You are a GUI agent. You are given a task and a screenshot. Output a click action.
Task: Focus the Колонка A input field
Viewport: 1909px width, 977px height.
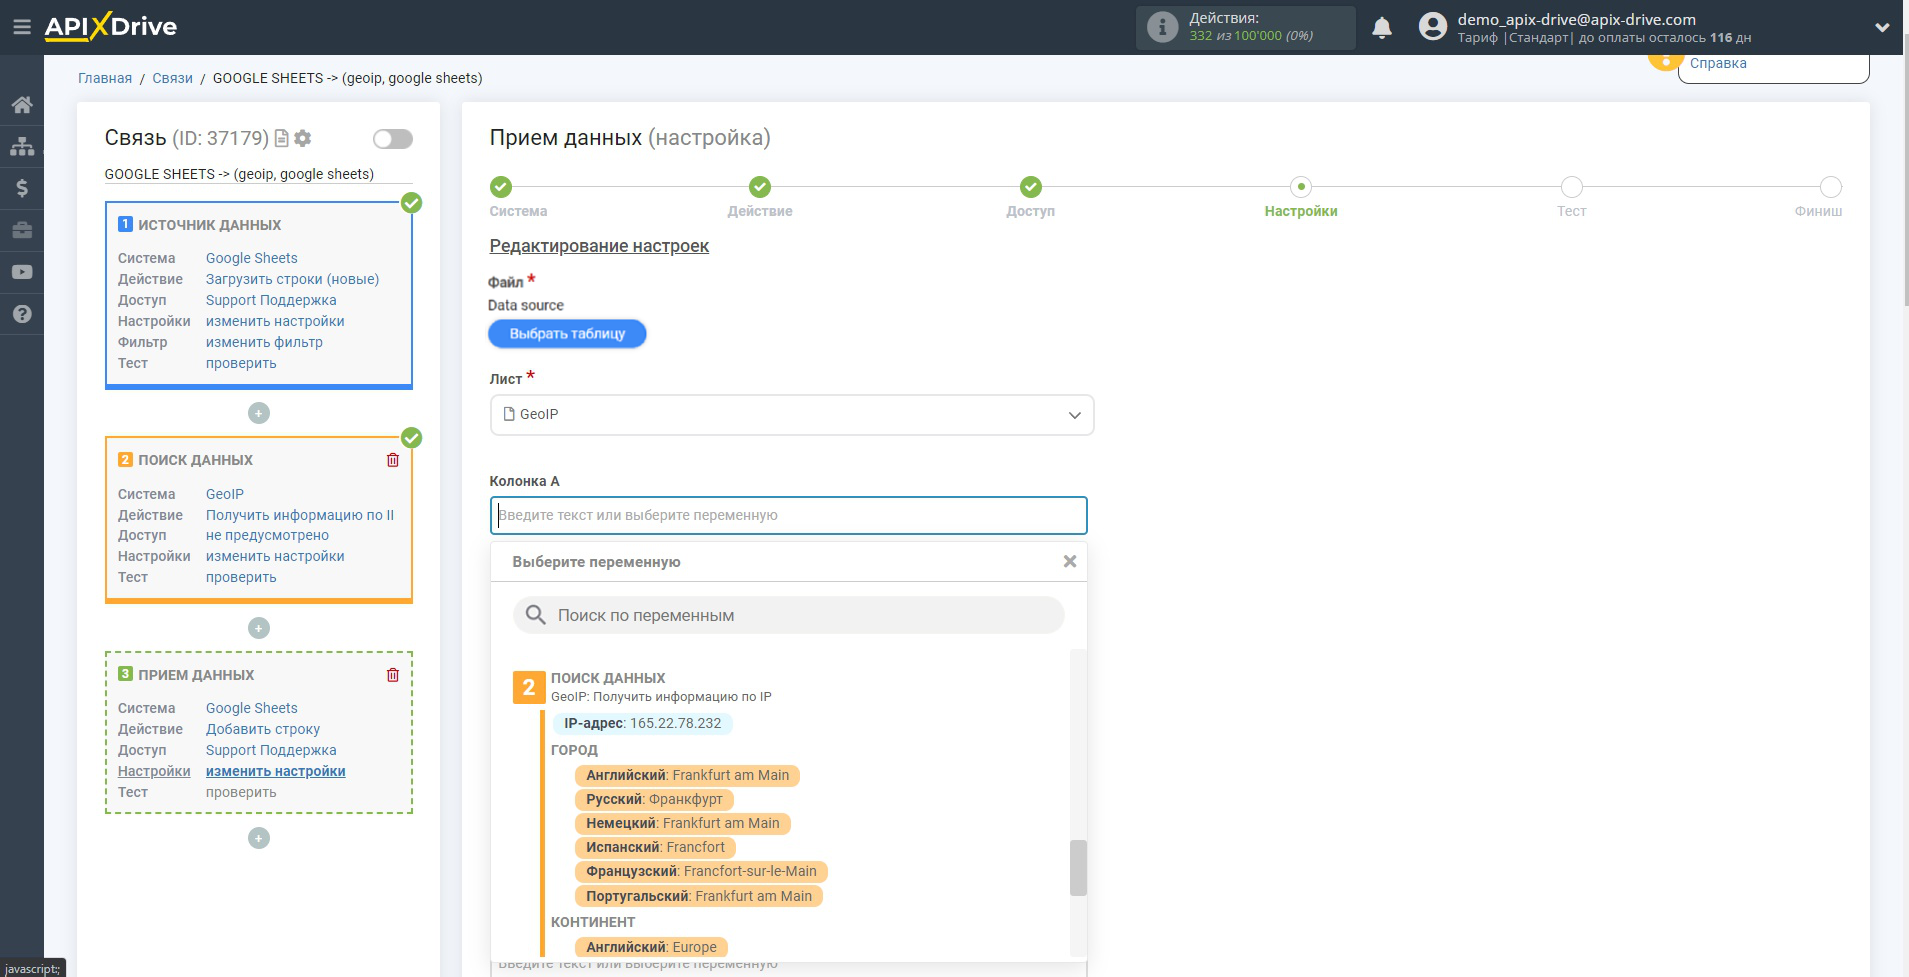pos(789,516)
